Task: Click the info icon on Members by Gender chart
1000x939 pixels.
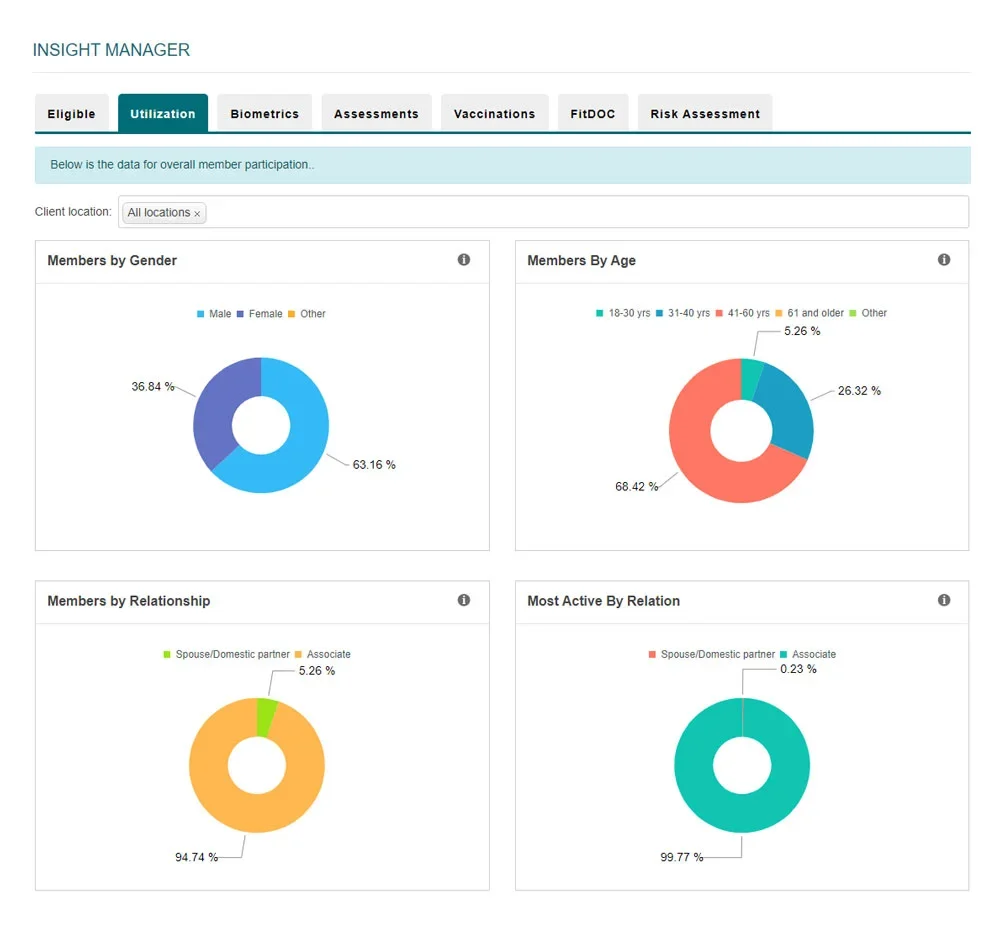Action: click(464, 259)
